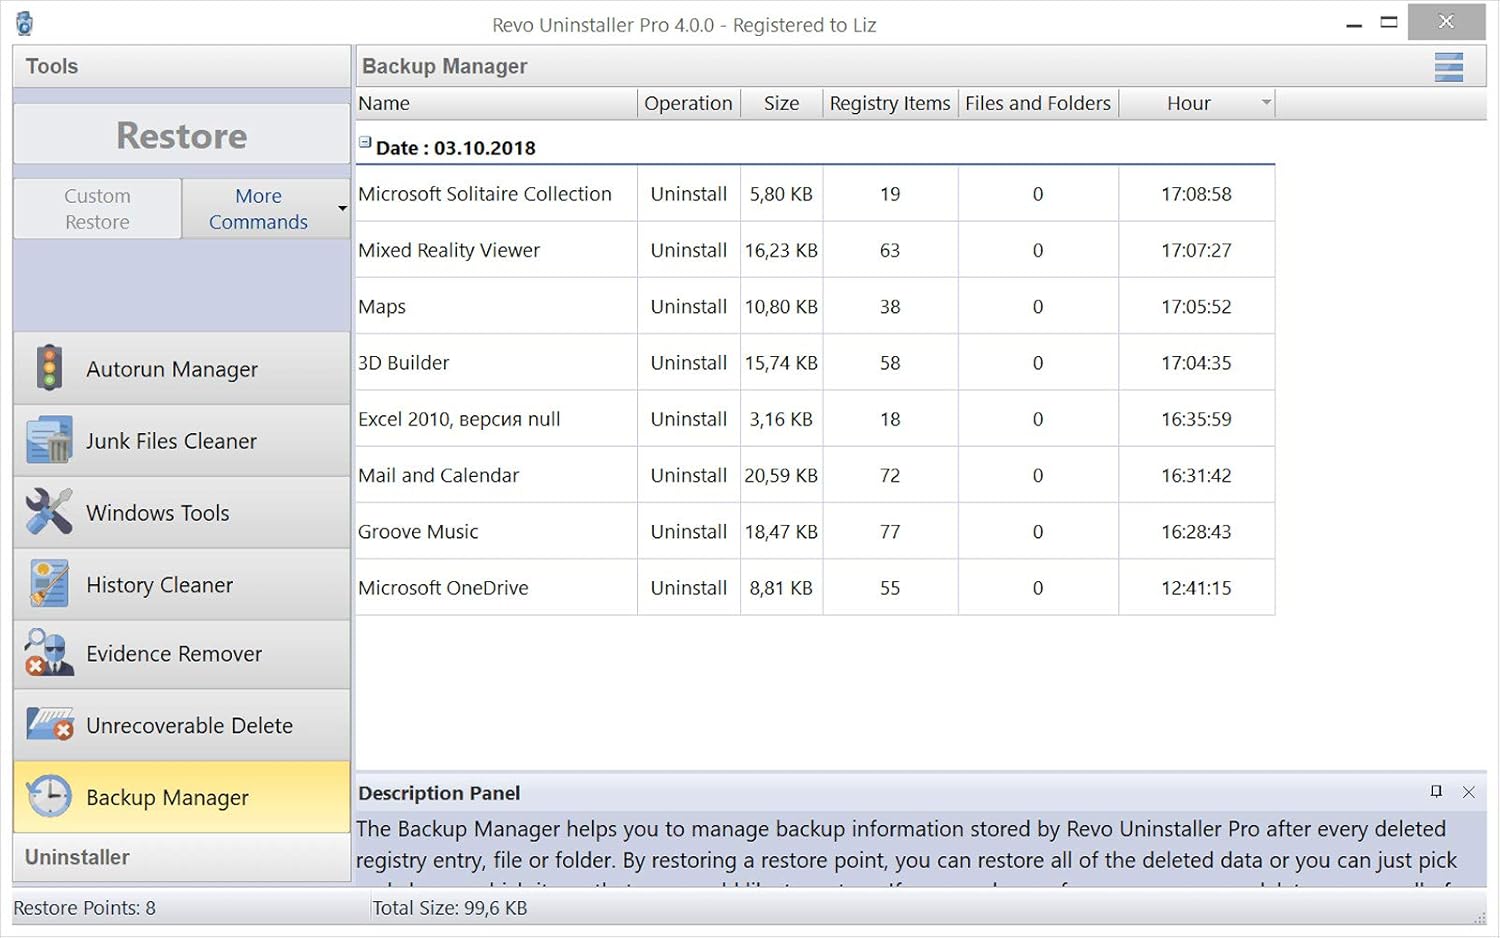Sort by the Name column header
The image size is (1500, 938).
click(496, 103)
